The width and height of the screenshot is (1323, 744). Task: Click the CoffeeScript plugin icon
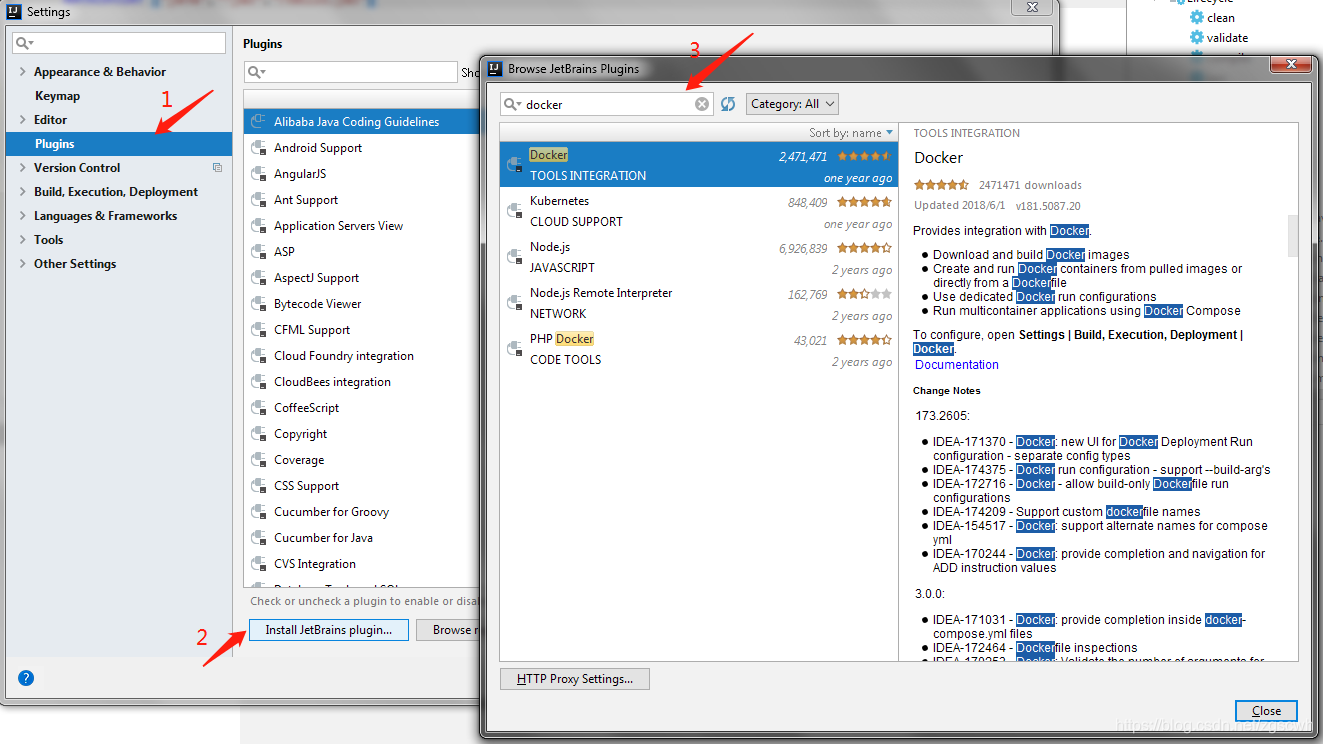coord(258,408)
